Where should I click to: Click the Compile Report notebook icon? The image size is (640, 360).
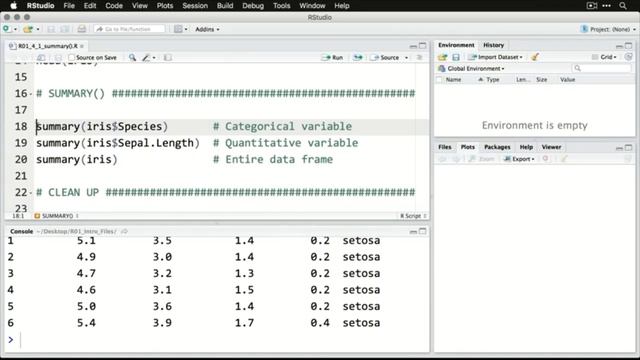coord(167,58)
